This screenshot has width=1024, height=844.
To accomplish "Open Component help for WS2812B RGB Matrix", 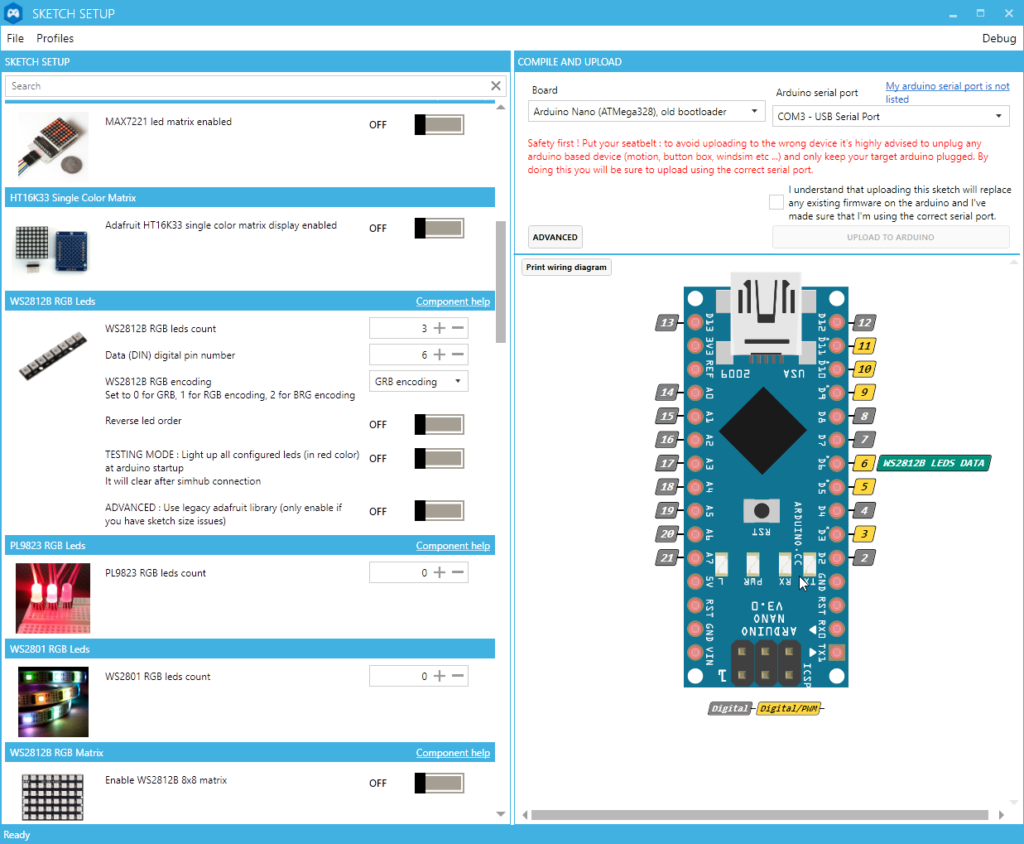I will click(x=453, y=753).
